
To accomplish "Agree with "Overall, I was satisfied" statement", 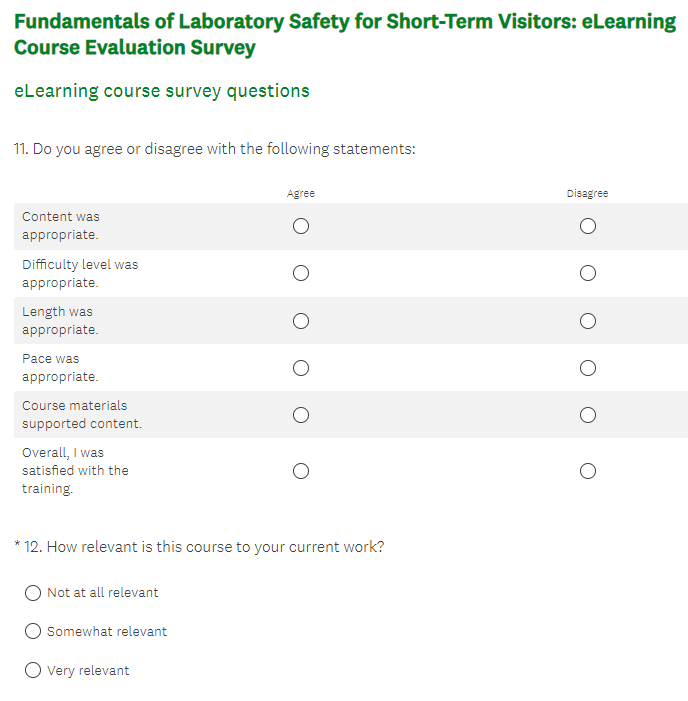I will [301, 471].
